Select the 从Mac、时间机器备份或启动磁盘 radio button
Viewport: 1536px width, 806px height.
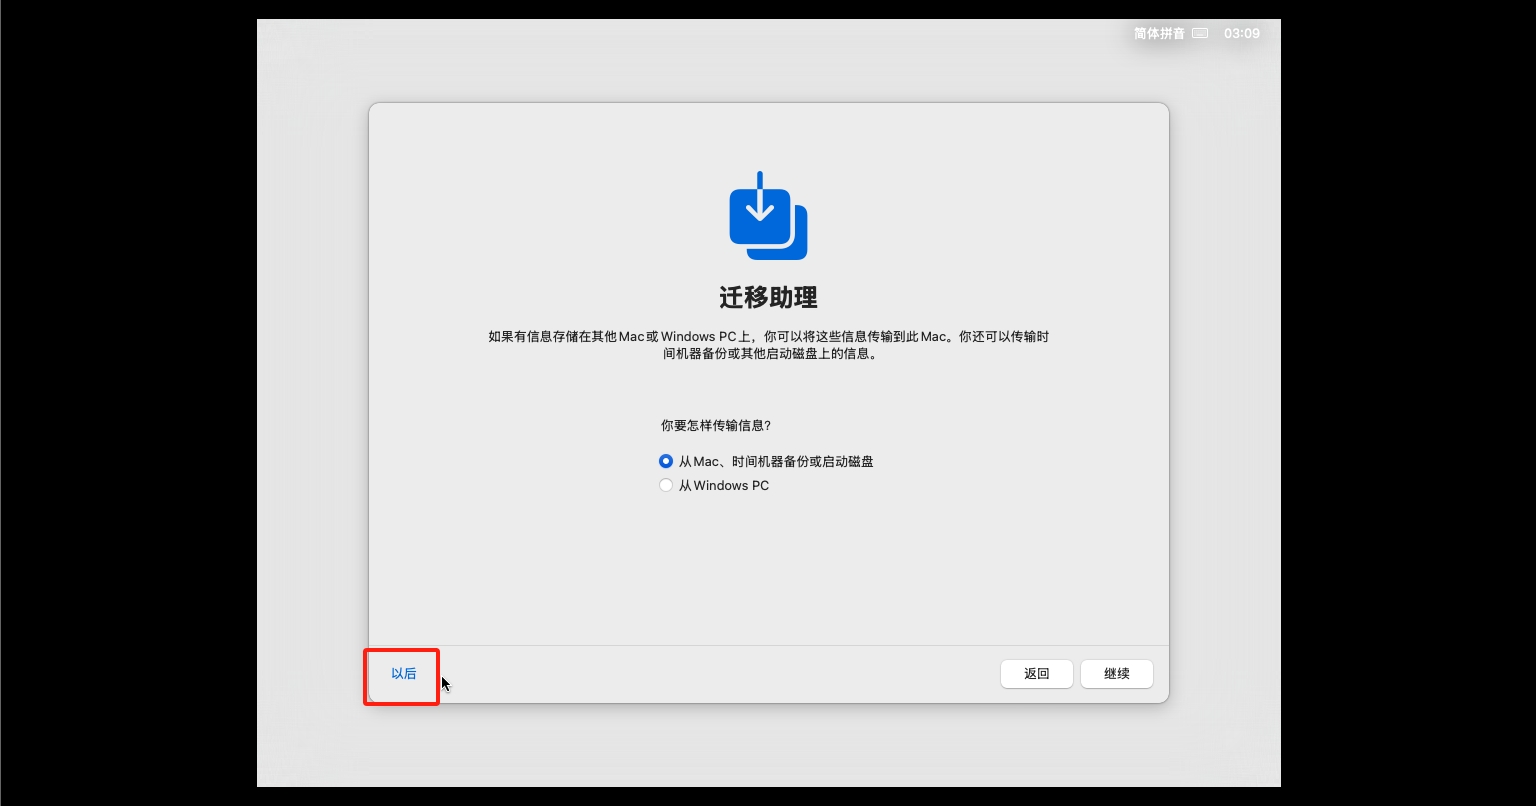[666, 462]
